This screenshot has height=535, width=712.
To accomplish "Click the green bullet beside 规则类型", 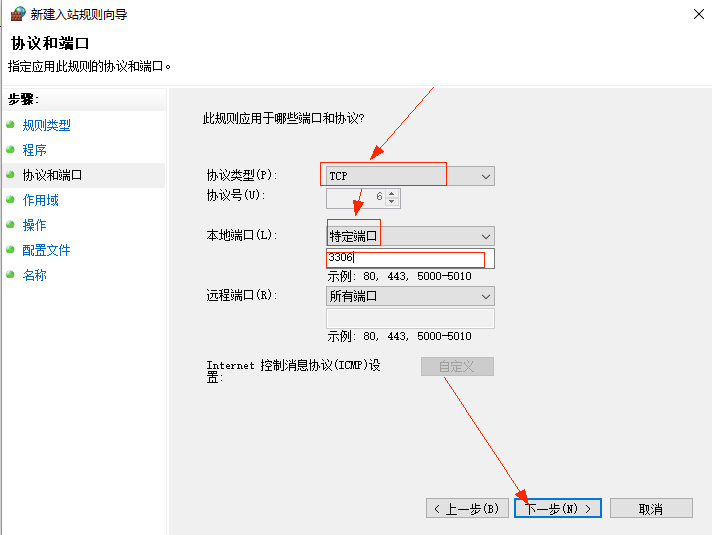I will 11,125.
